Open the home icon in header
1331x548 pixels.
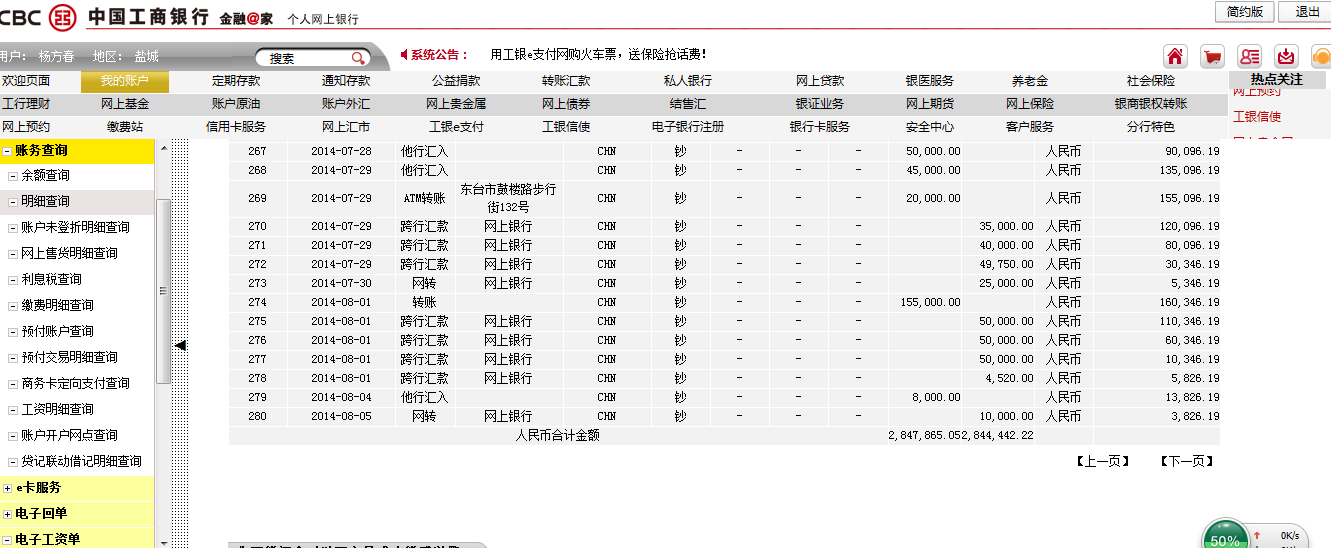coord(1174,56)
